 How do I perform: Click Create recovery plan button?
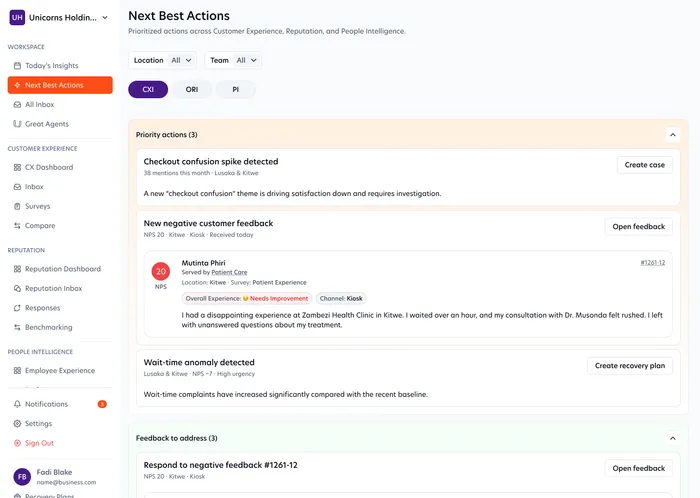coord(629,366)
